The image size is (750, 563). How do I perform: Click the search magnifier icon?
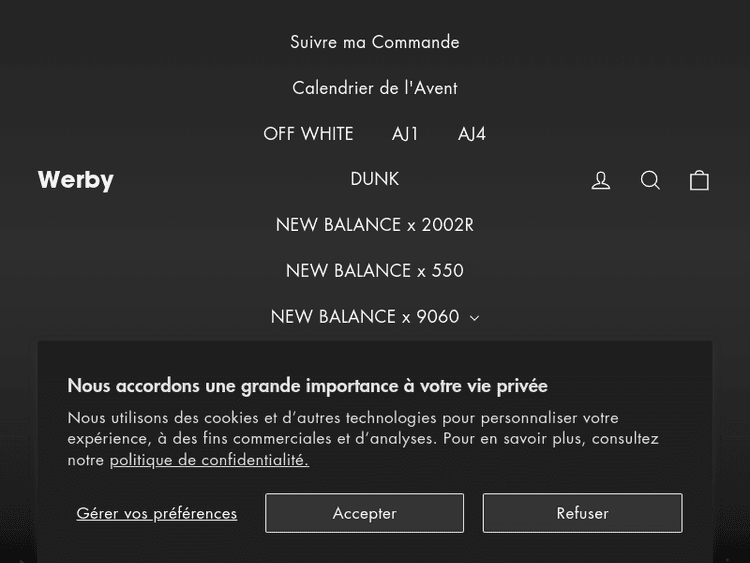click(650, 180)
